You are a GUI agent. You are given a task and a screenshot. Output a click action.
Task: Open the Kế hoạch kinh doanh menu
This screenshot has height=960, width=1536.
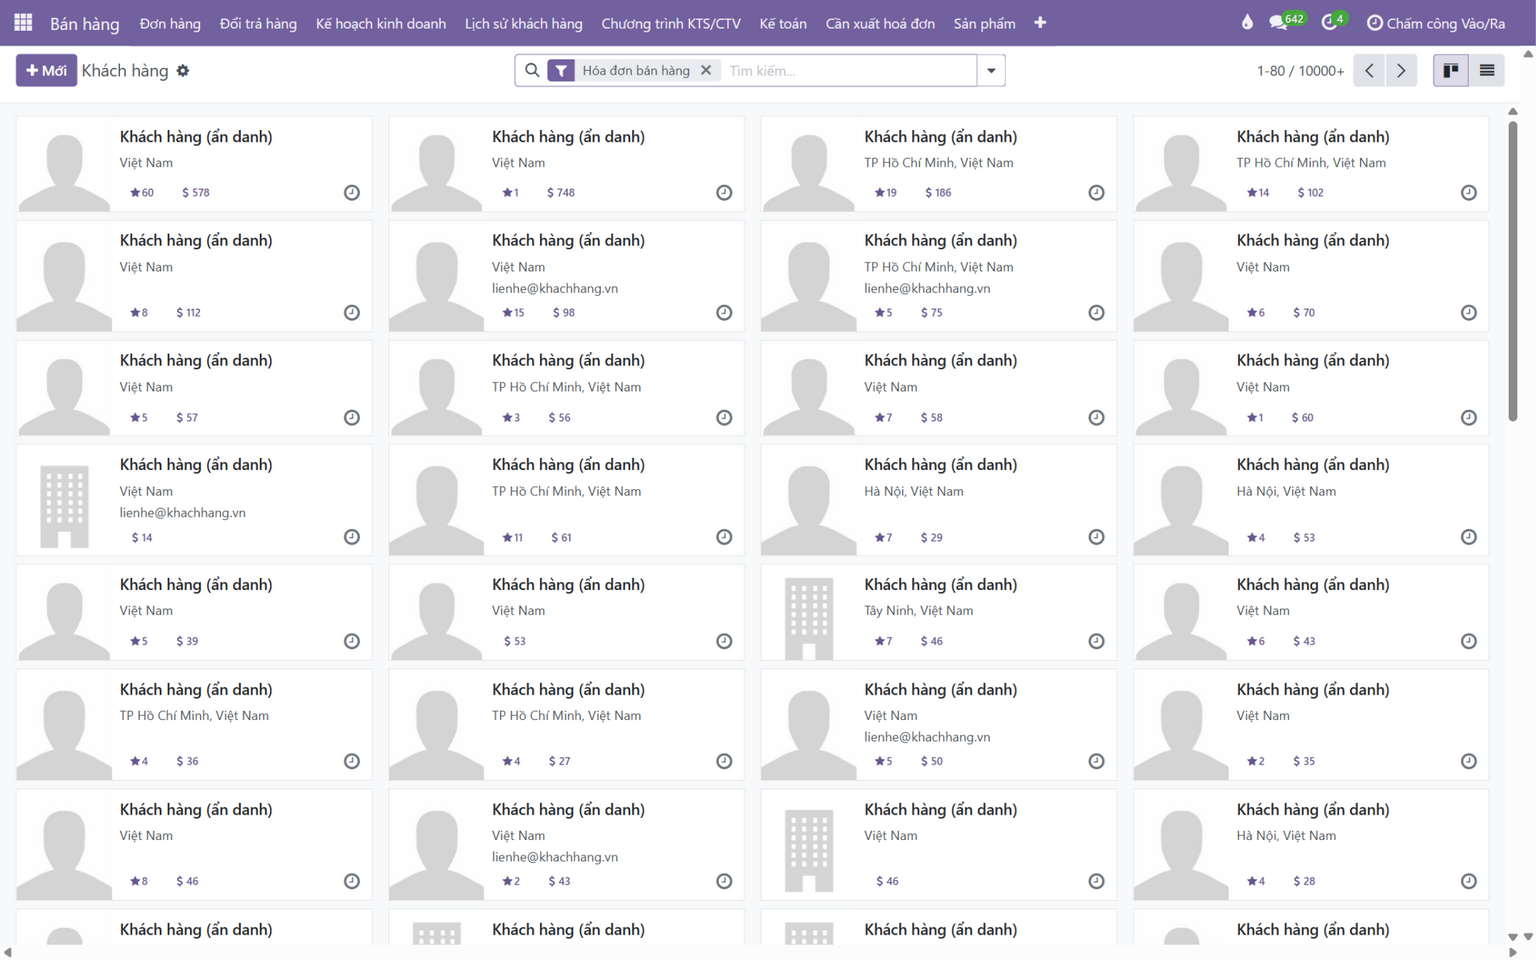[x=381, y=23]
